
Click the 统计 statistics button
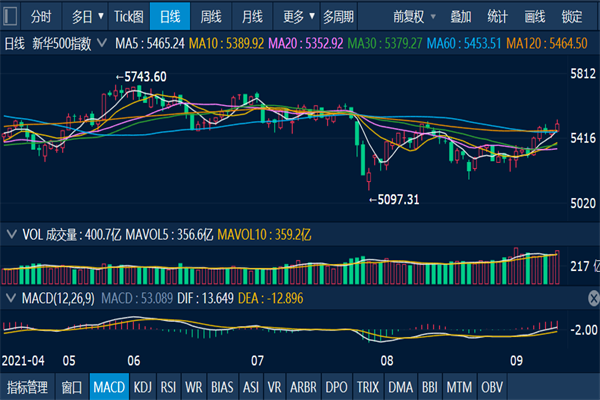click(x=497, y=16)
